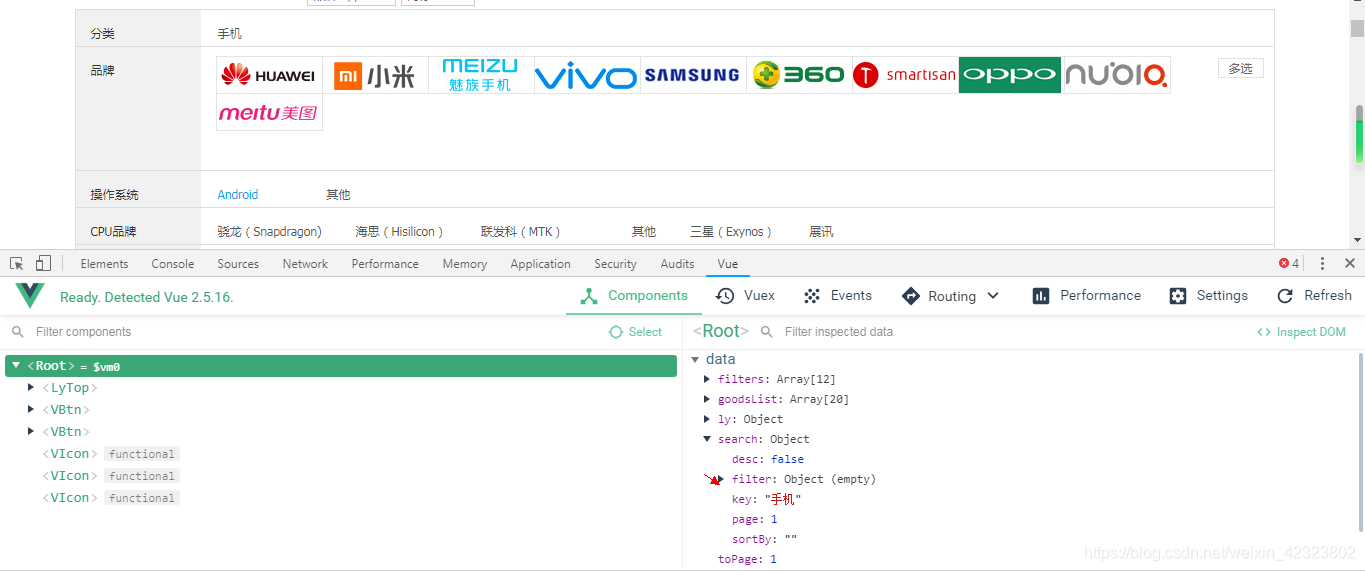Switch to the Security tab

pyautogui.click(x=615, y=264)
